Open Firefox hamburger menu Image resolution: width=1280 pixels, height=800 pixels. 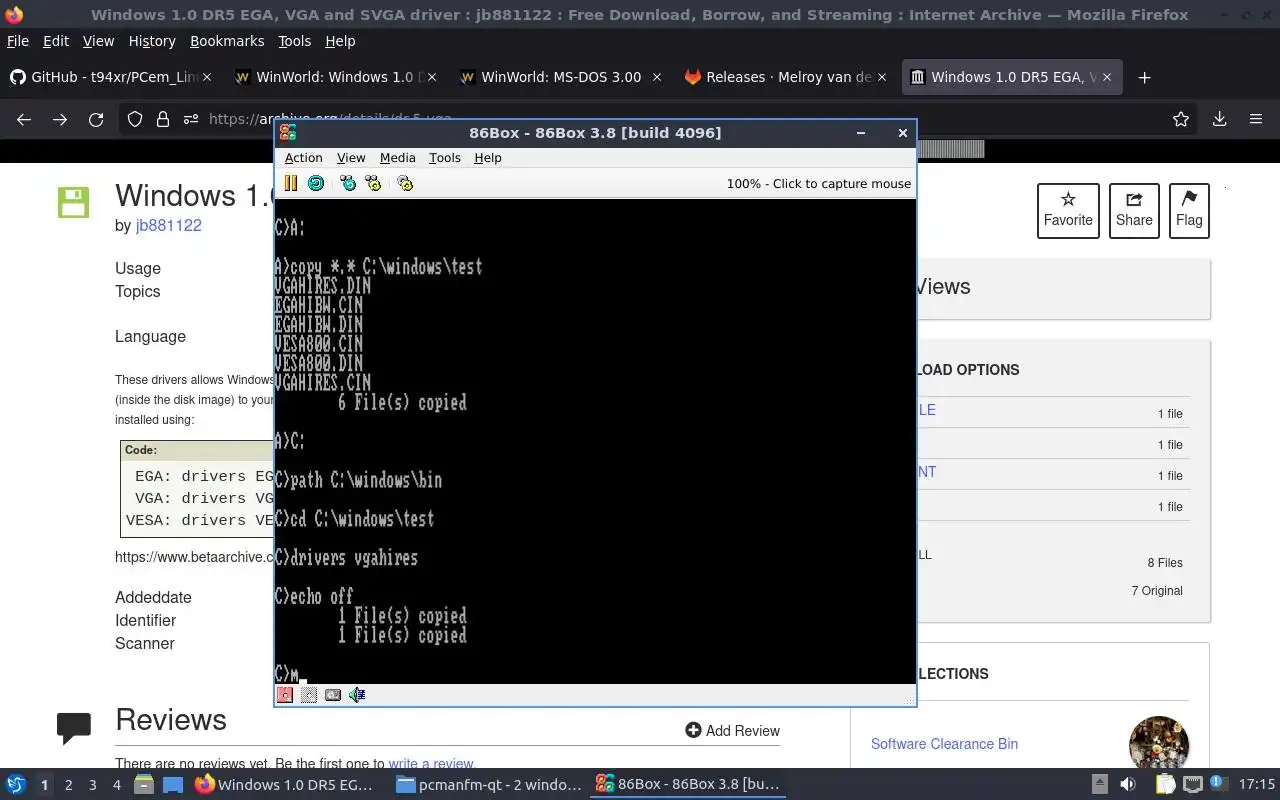(x=1256, y=119)
